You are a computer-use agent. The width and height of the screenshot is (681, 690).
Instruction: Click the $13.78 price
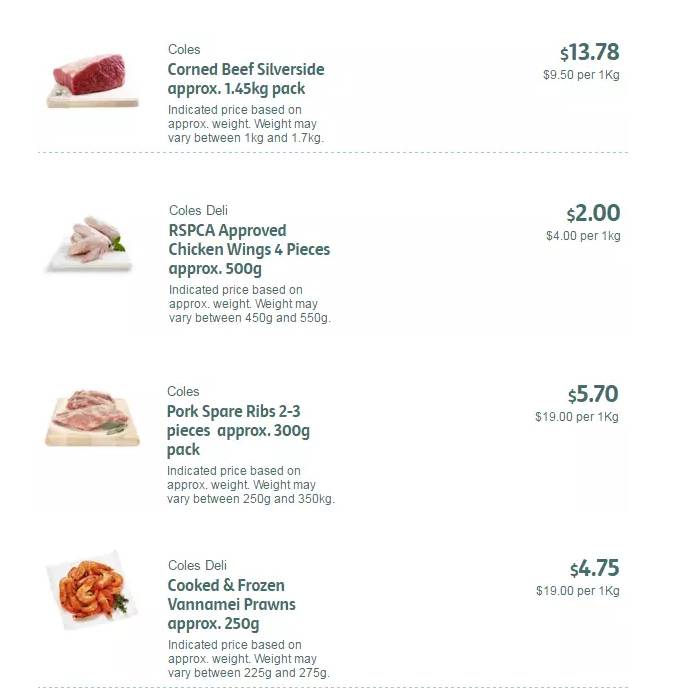click(x=589, y=52)
